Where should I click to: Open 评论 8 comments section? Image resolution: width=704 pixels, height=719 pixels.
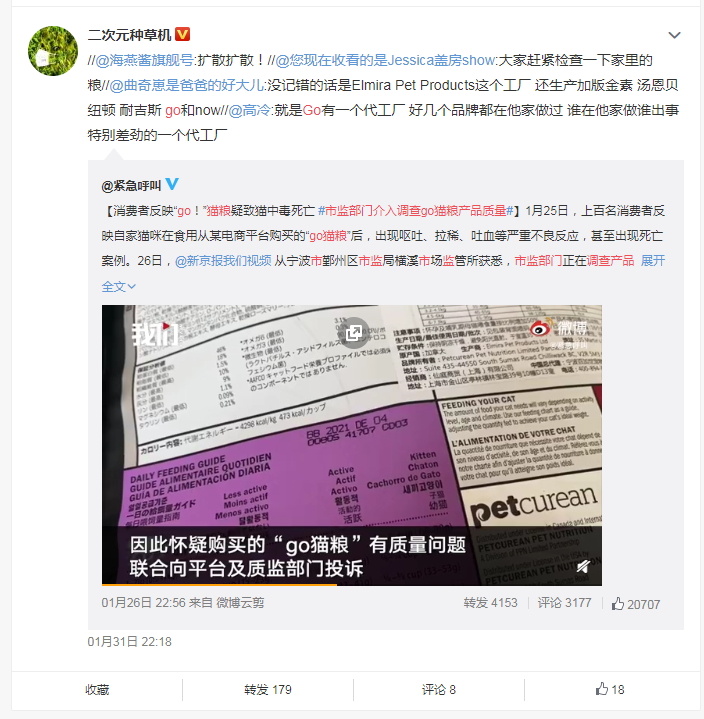pos(438,689)
